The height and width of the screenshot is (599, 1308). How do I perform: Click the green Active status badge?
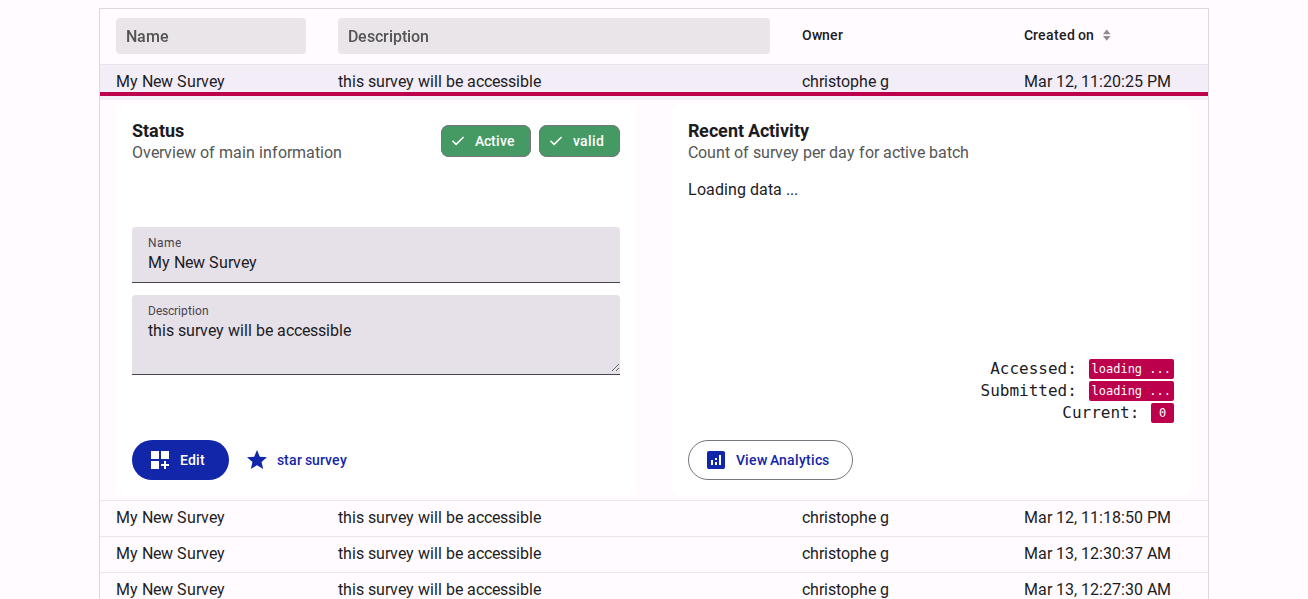click(x=486, y=141)
